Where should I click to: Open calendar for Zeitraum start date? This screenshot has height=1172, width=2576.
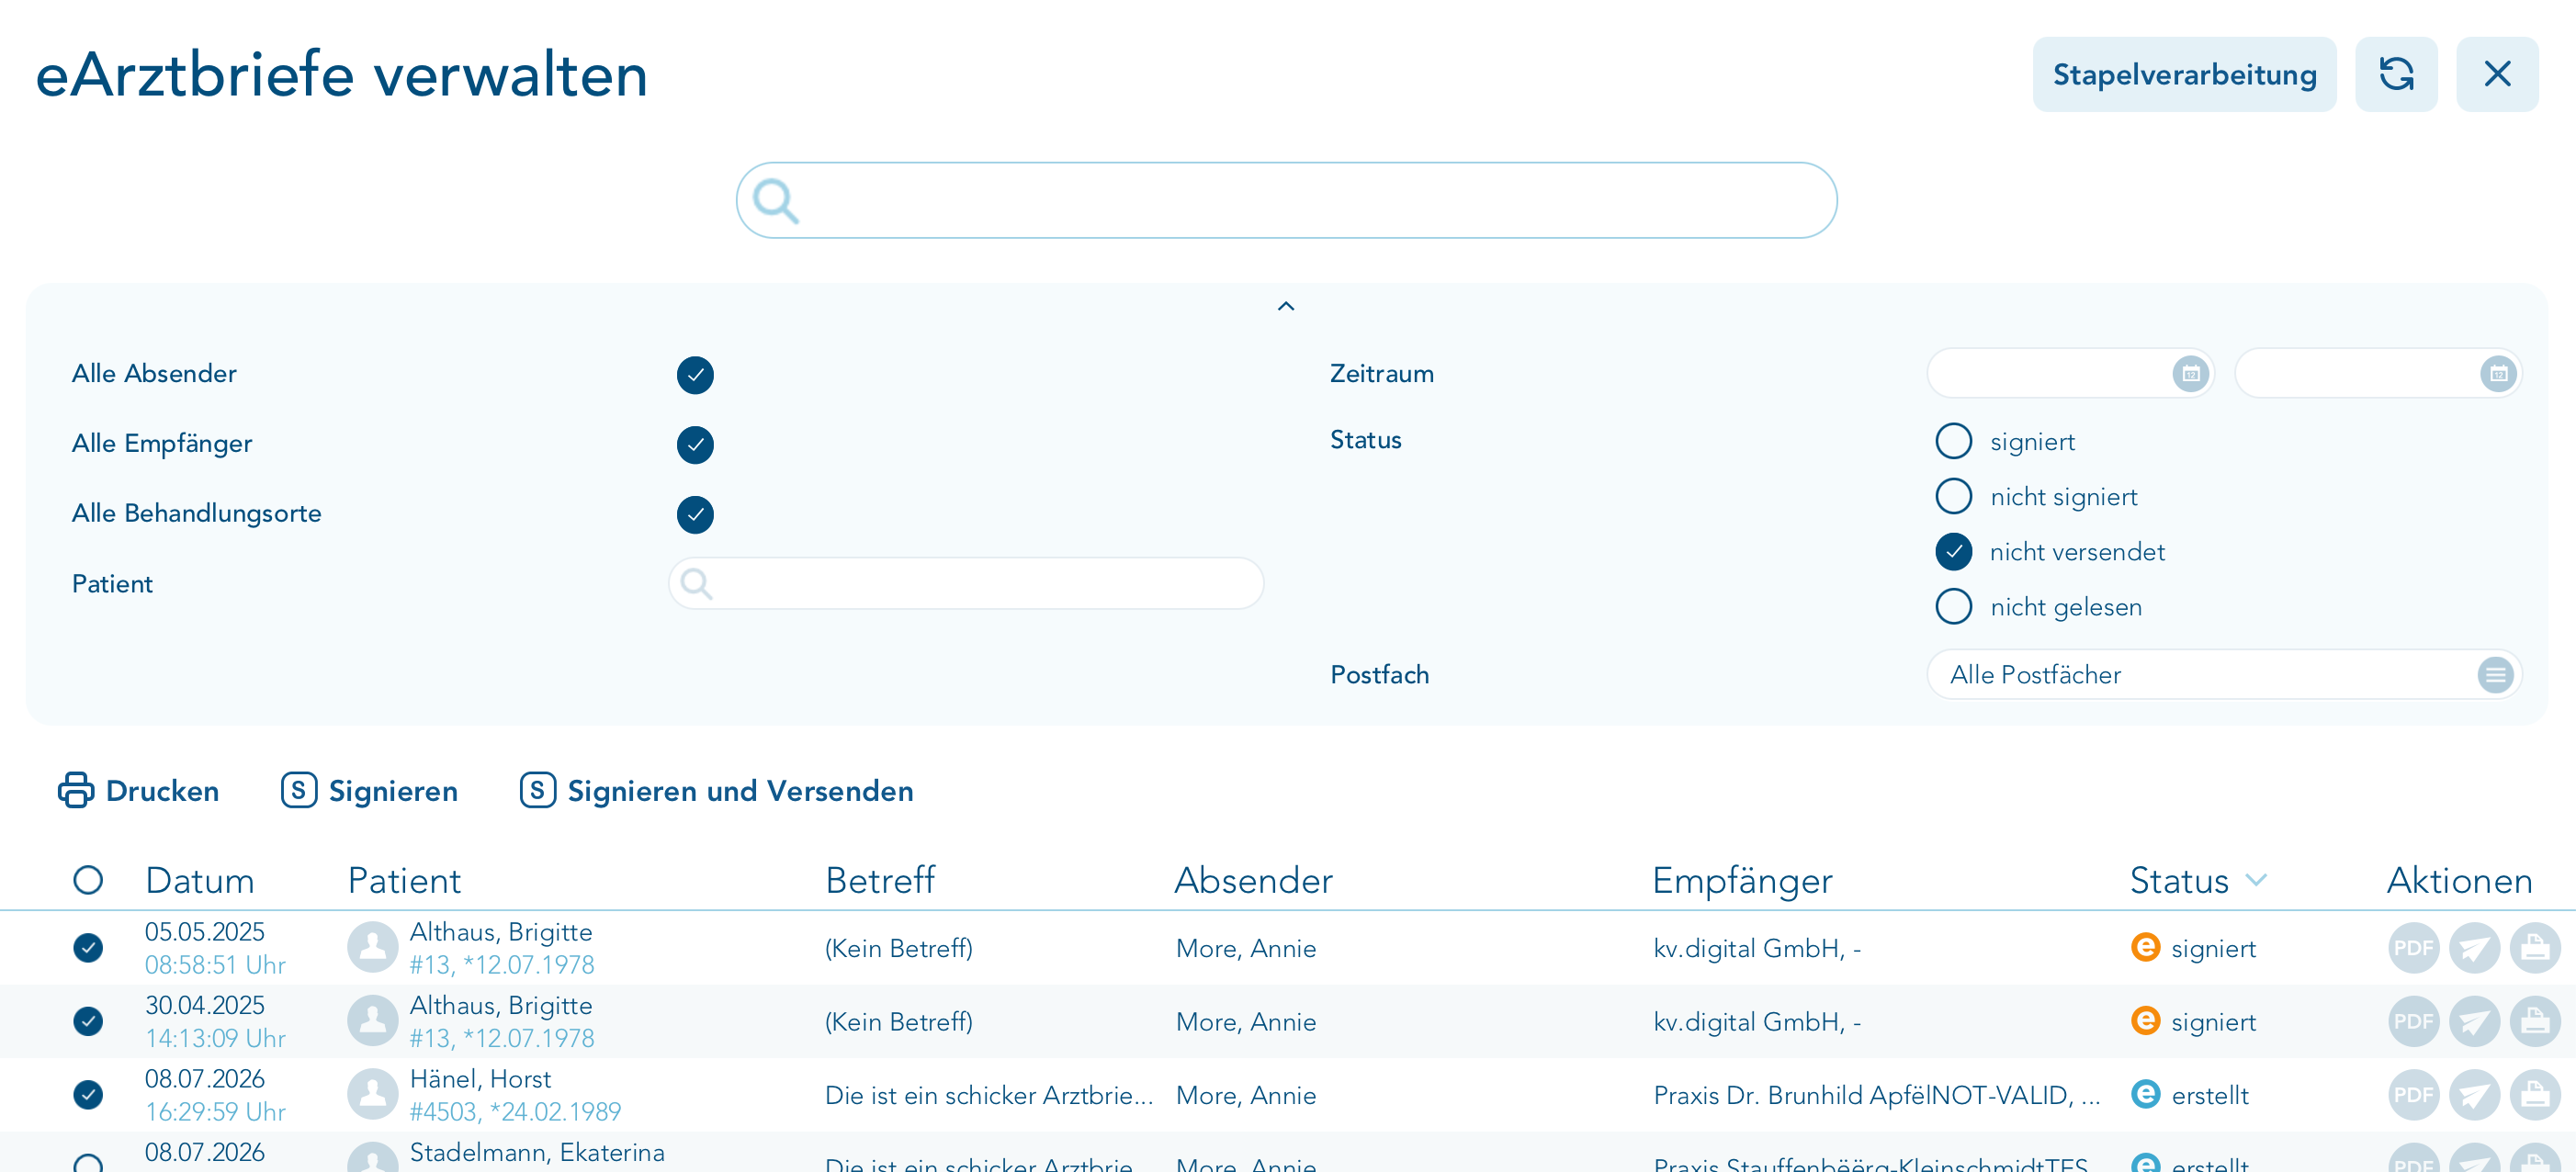(x=2190, y=374)
